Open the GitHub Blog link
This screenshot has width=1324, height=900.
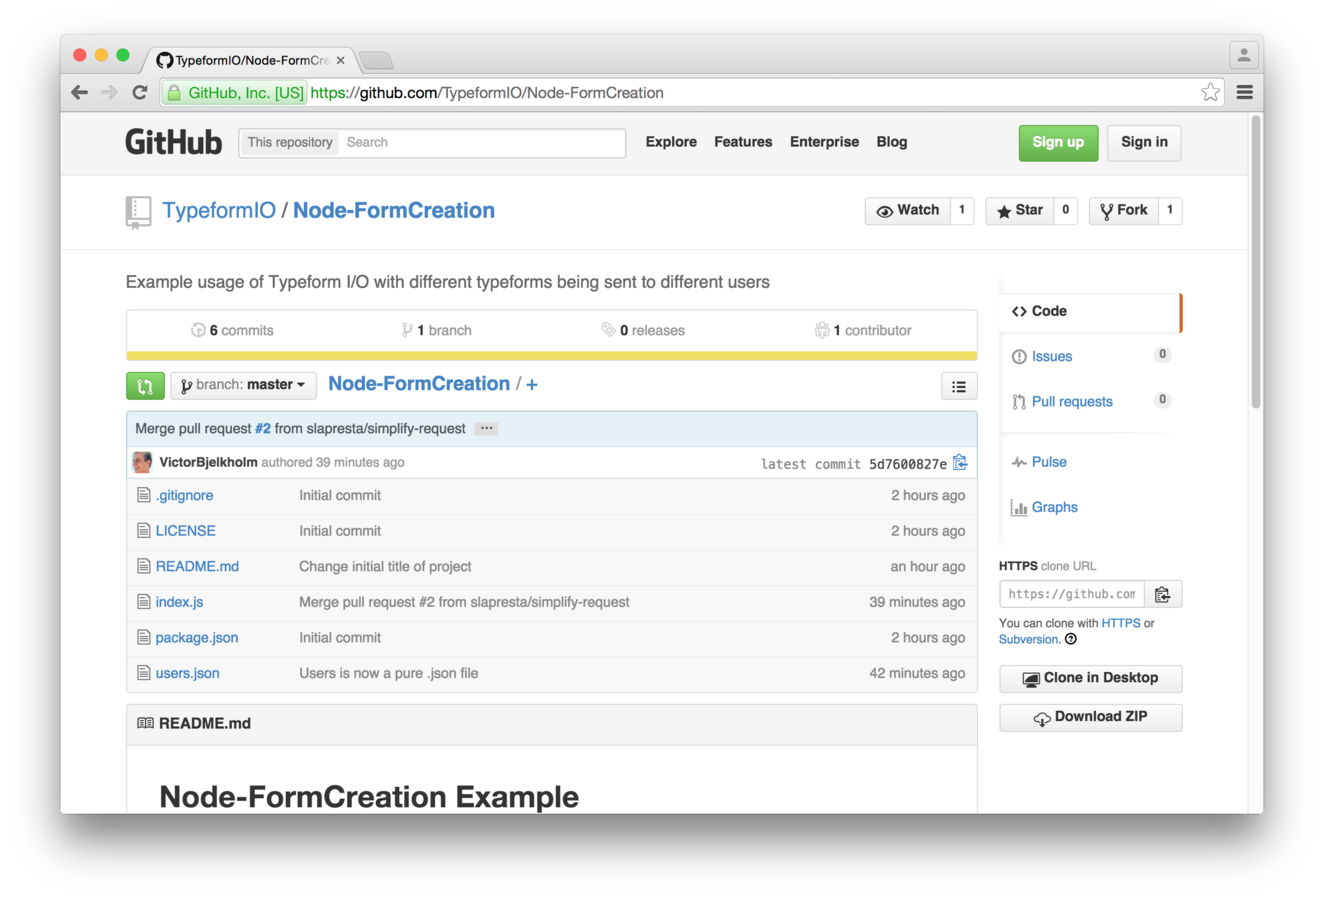coord(892,142)
